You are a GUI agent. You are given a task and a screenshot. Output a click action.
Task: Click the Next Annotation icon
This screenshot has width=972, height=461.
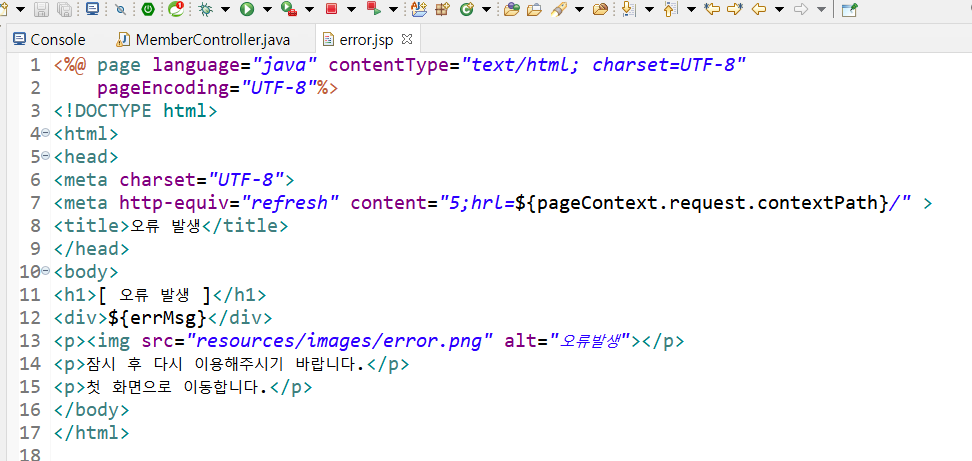click(629, 9)
